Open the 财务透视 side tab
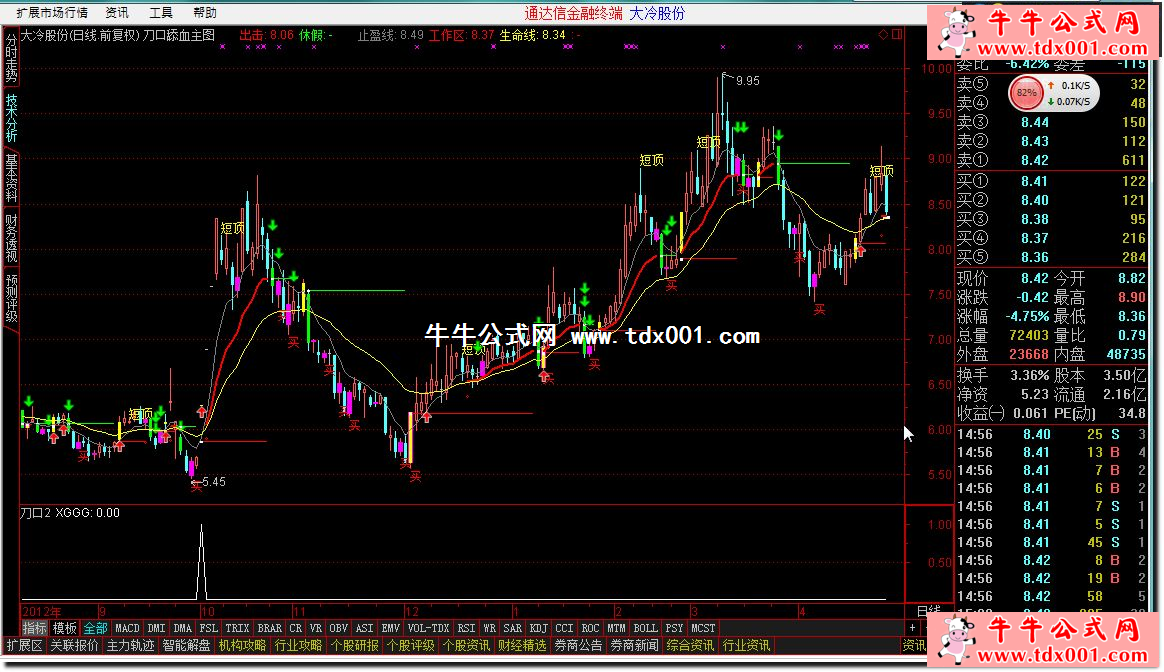The image size is (1164, 672). click(x=11, y=238)
